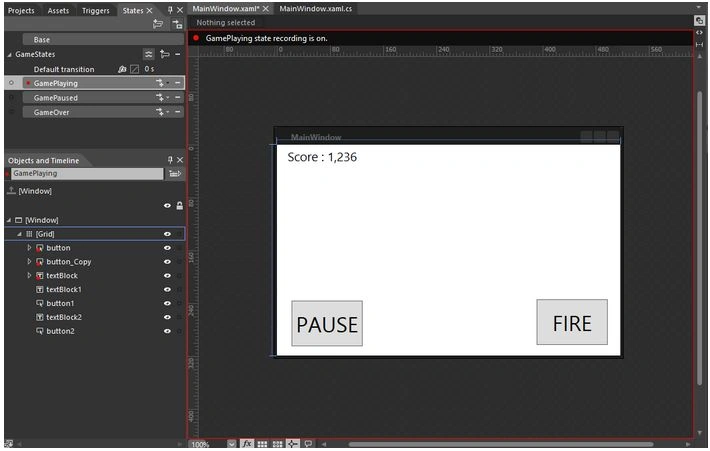Select the MainWindow.xaml* document tab
710x451 pixels.
pyautogui.click(x=225, y=9)
